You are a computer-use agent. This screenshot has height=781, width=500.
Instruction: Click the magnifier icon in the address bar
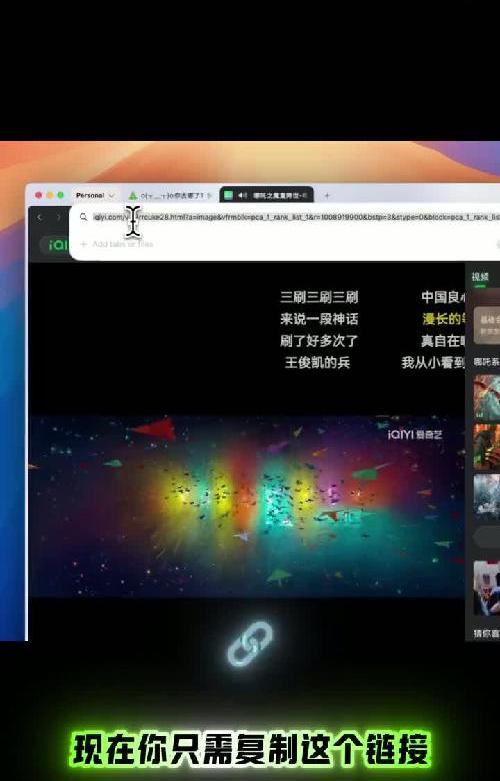point(84,217)
